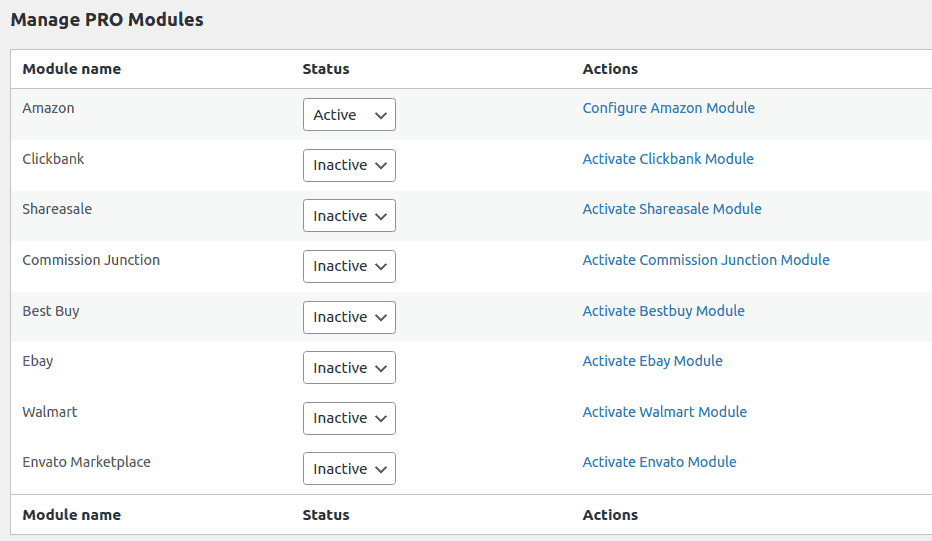The height and width of the screenshot is (541, 932).
Task: Click the top Actions column header
Action: point(610,69)
